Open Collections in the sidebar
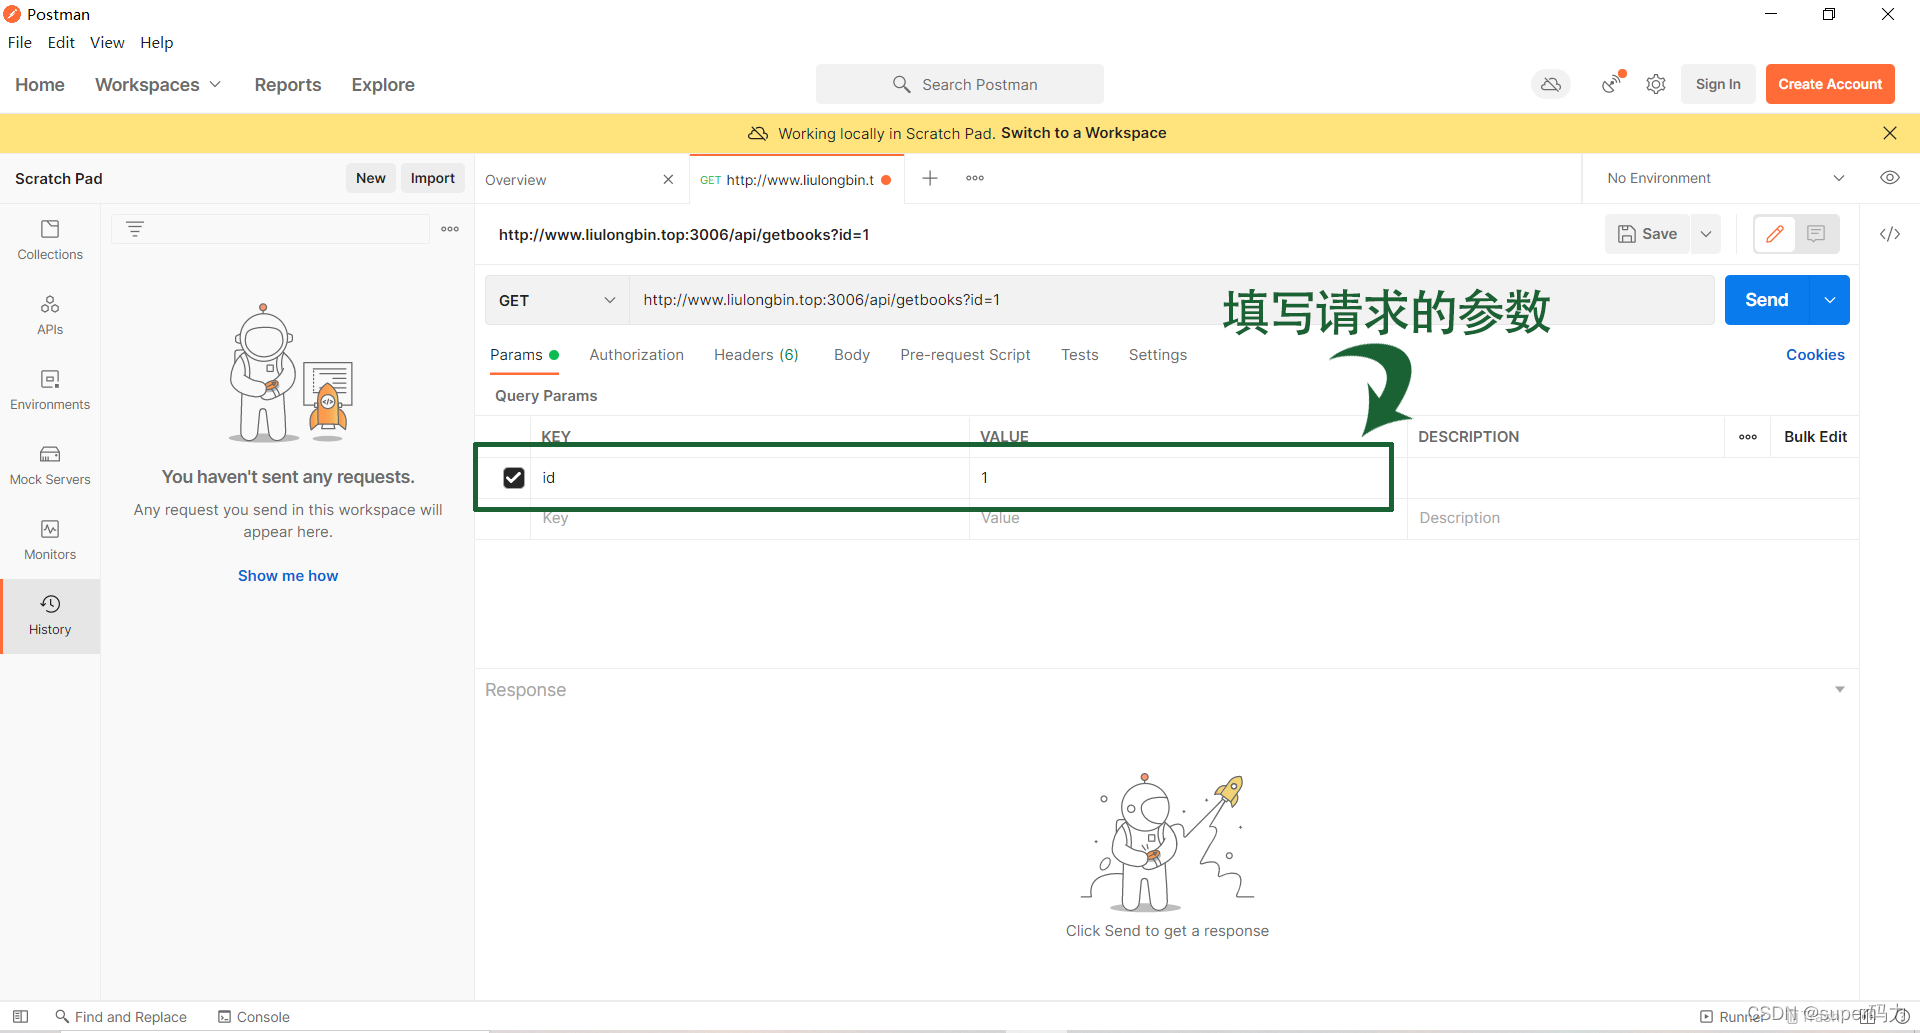Viewport: 1920px width, 1033px height. tap(50, 240)
